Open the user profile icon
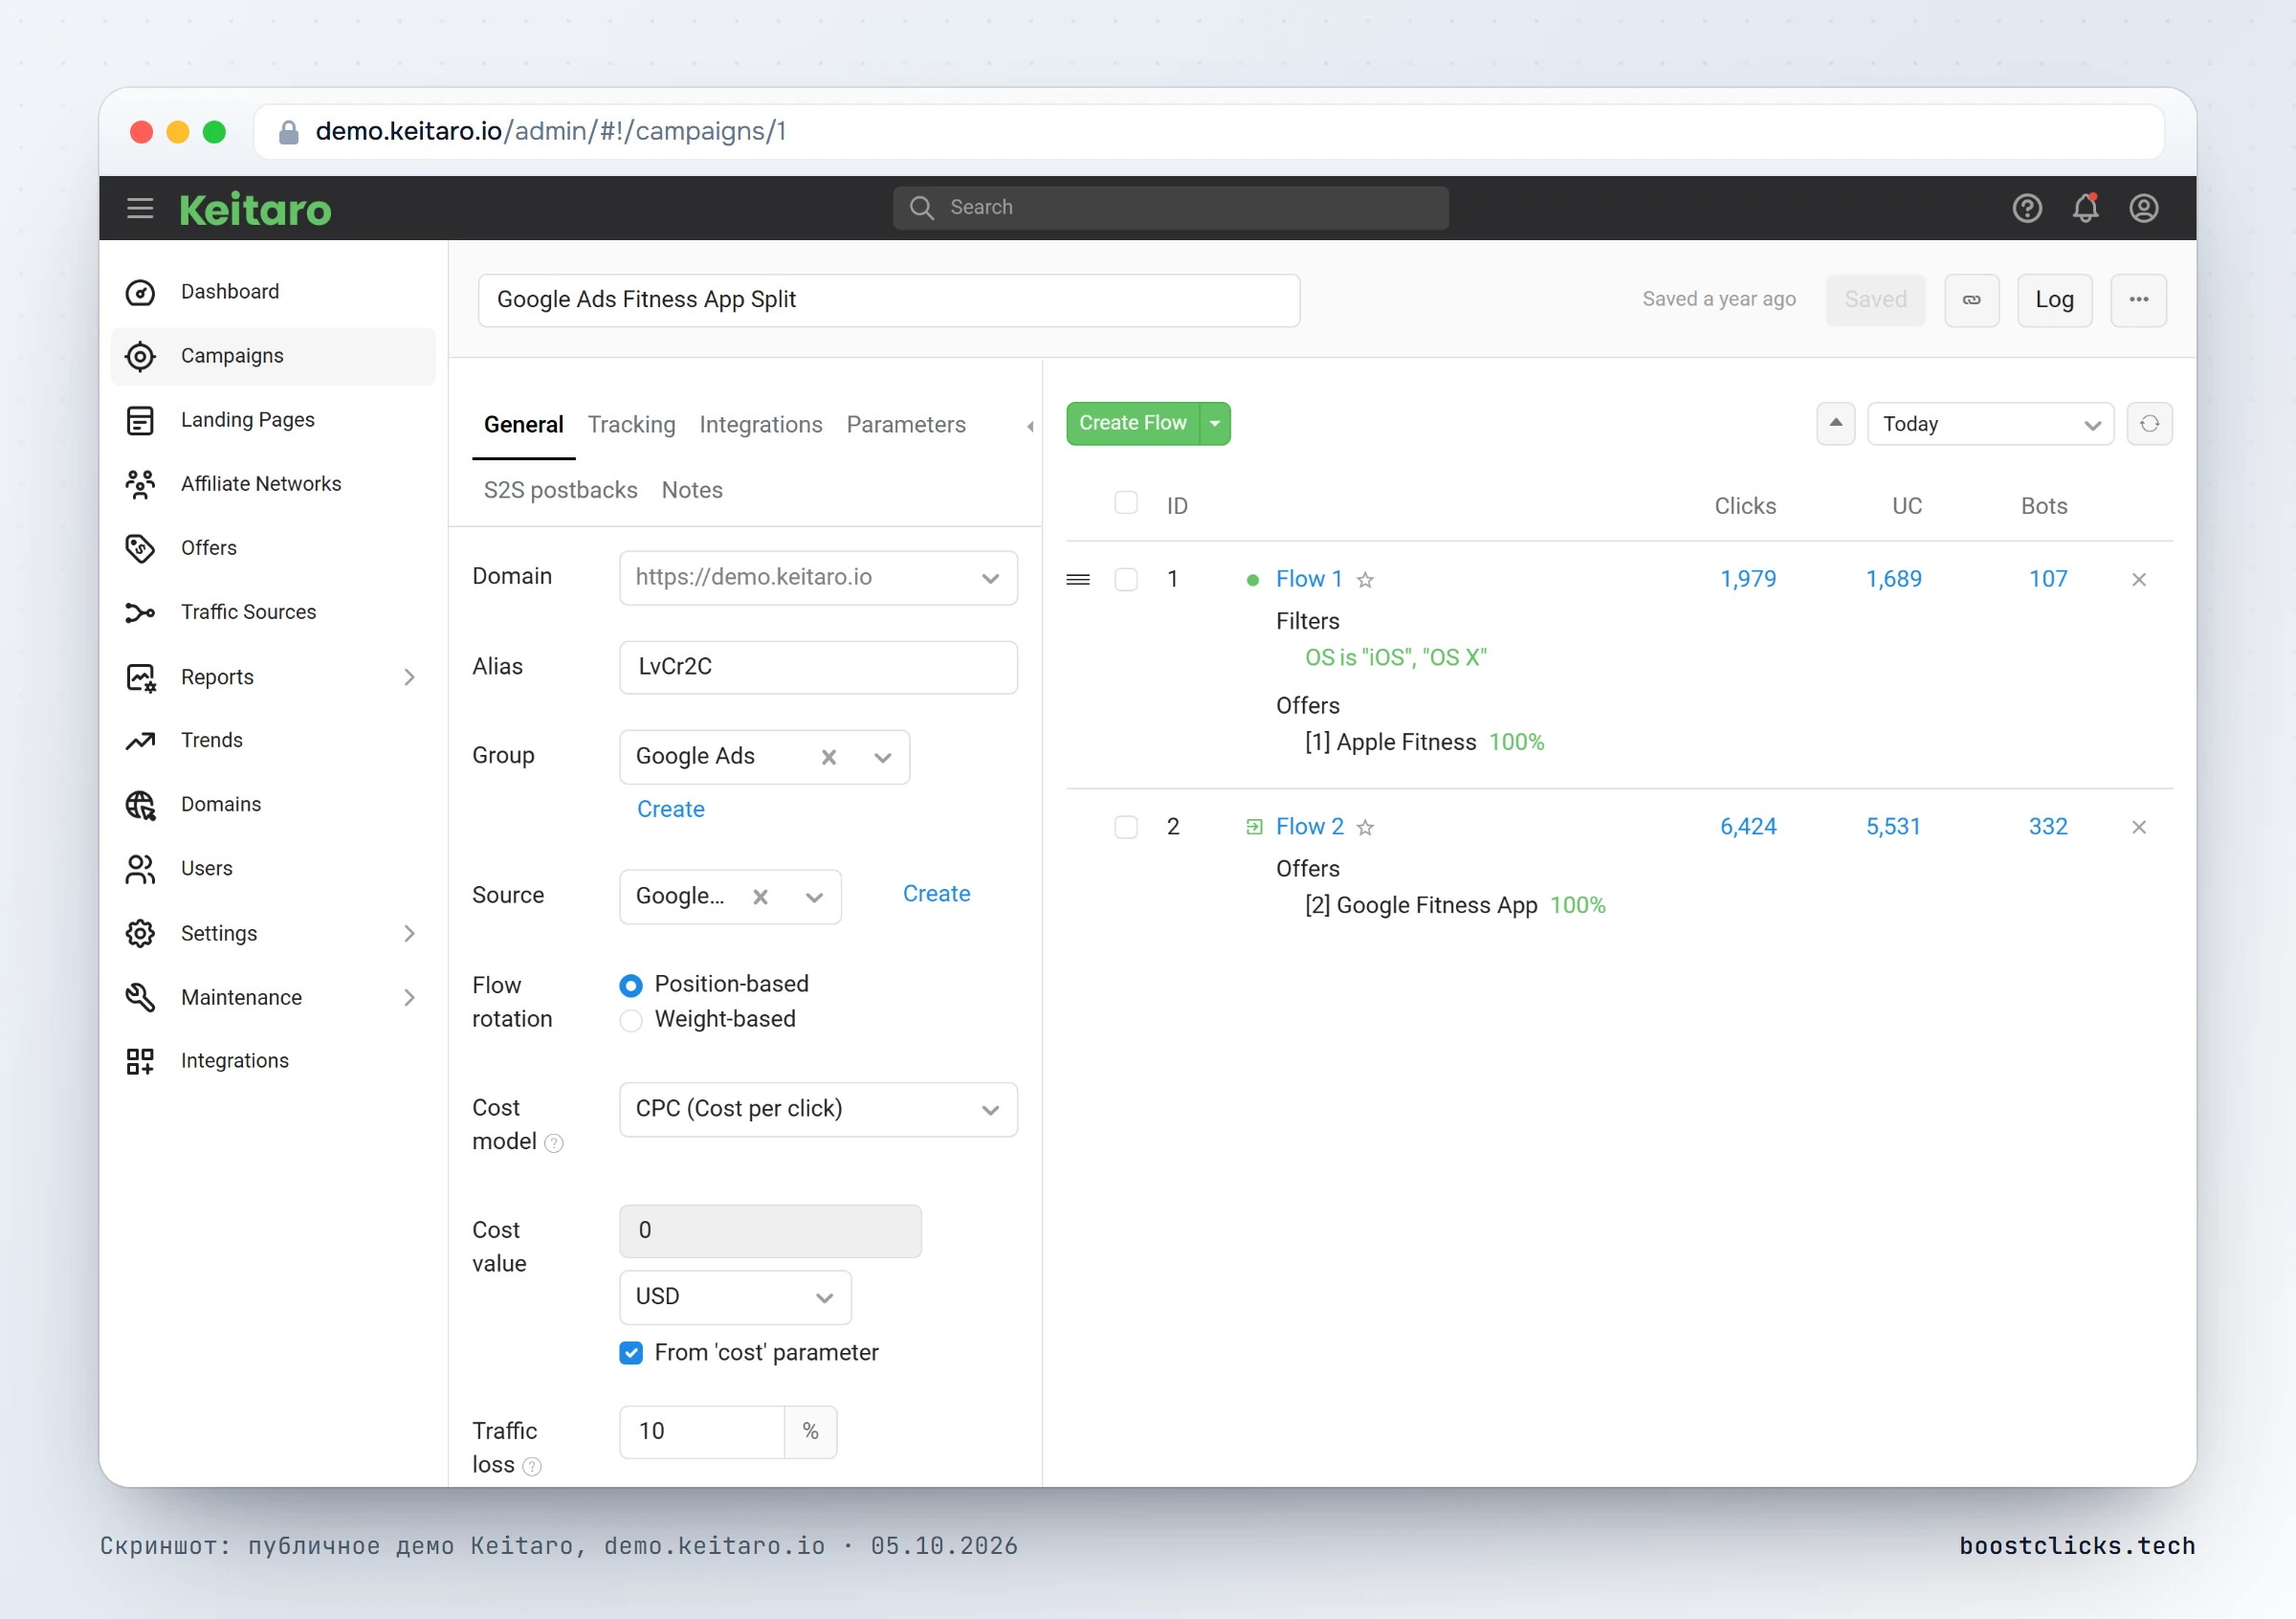This screenshot has width=2296, height=1619. pos(2143,208)
